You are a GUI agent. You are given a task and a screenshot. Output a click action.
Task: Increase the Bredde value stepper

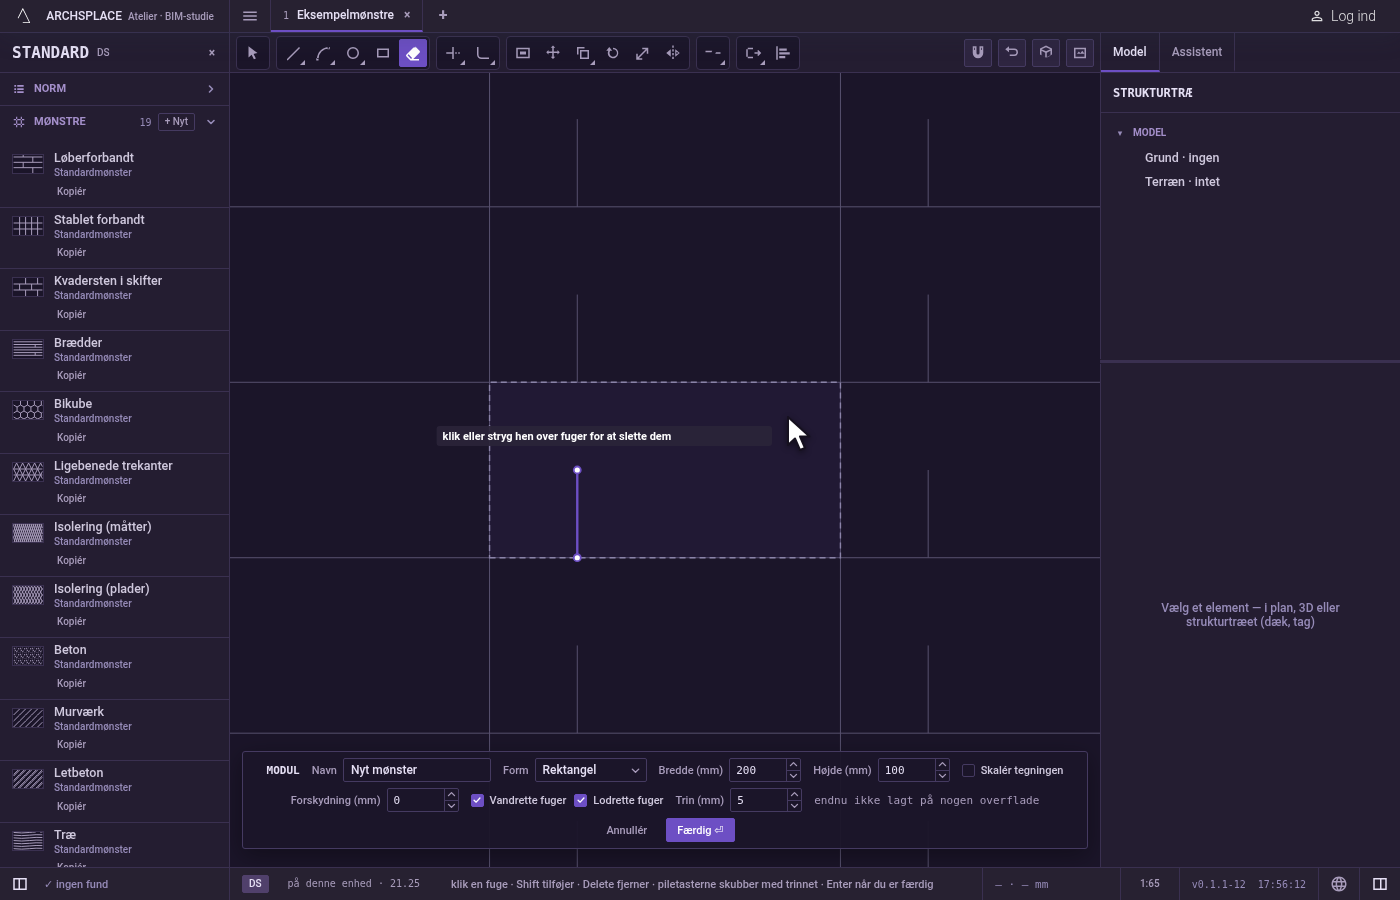point(793,765)
